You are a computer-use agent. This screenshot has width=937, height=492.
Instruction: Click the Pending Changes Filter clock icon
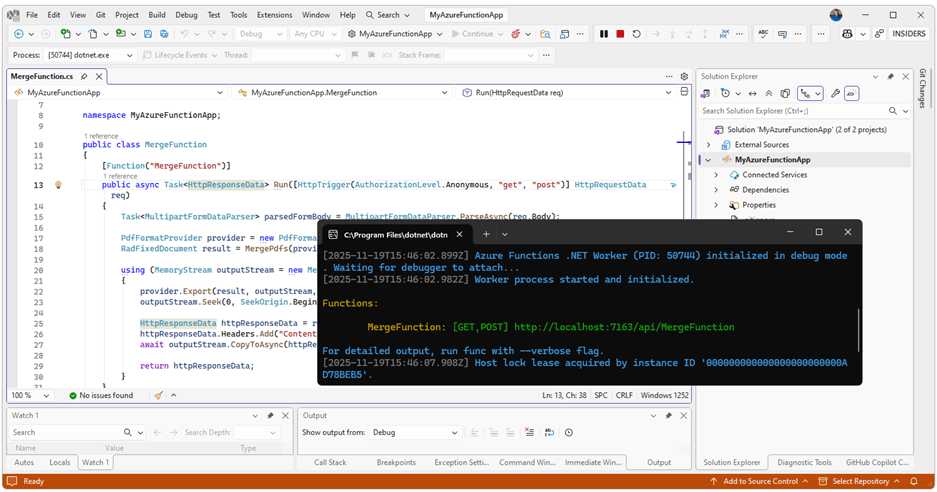point(725,93)
